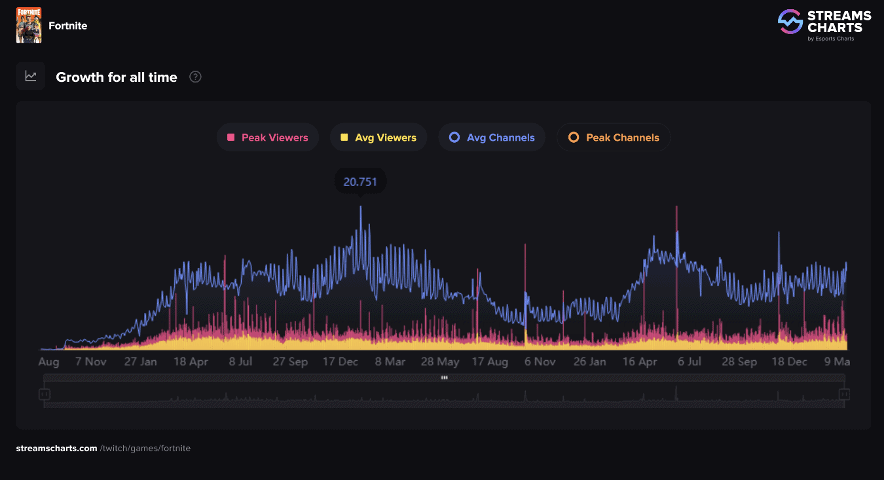Click the left range selector handle
Screen dimensions: 884x480
tap(45, 394)
